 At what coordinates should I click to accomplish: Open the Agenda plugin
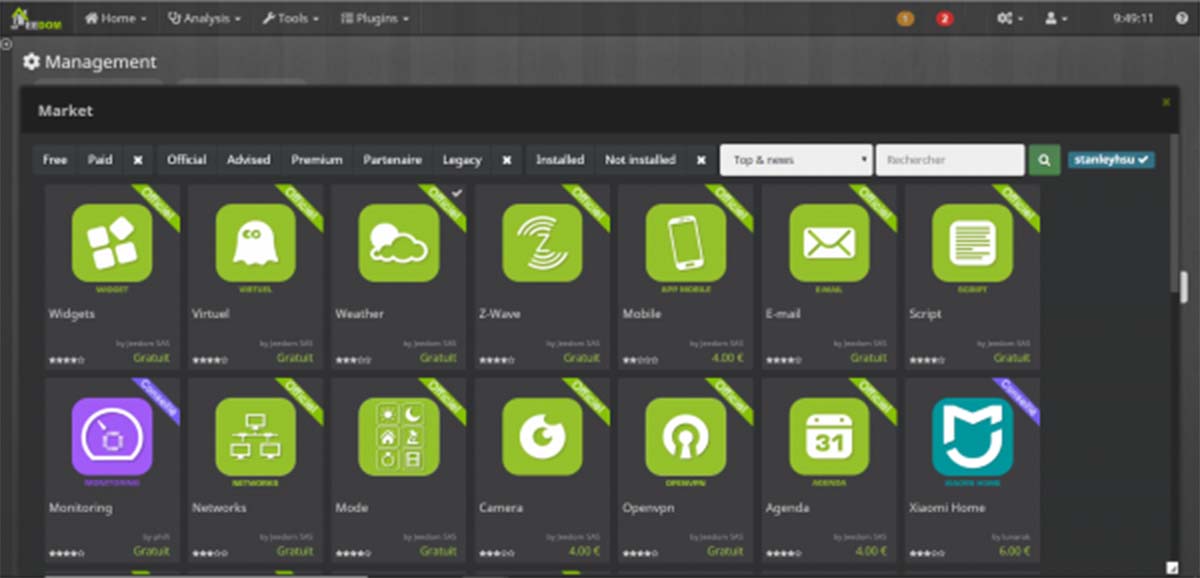(828, 437)
